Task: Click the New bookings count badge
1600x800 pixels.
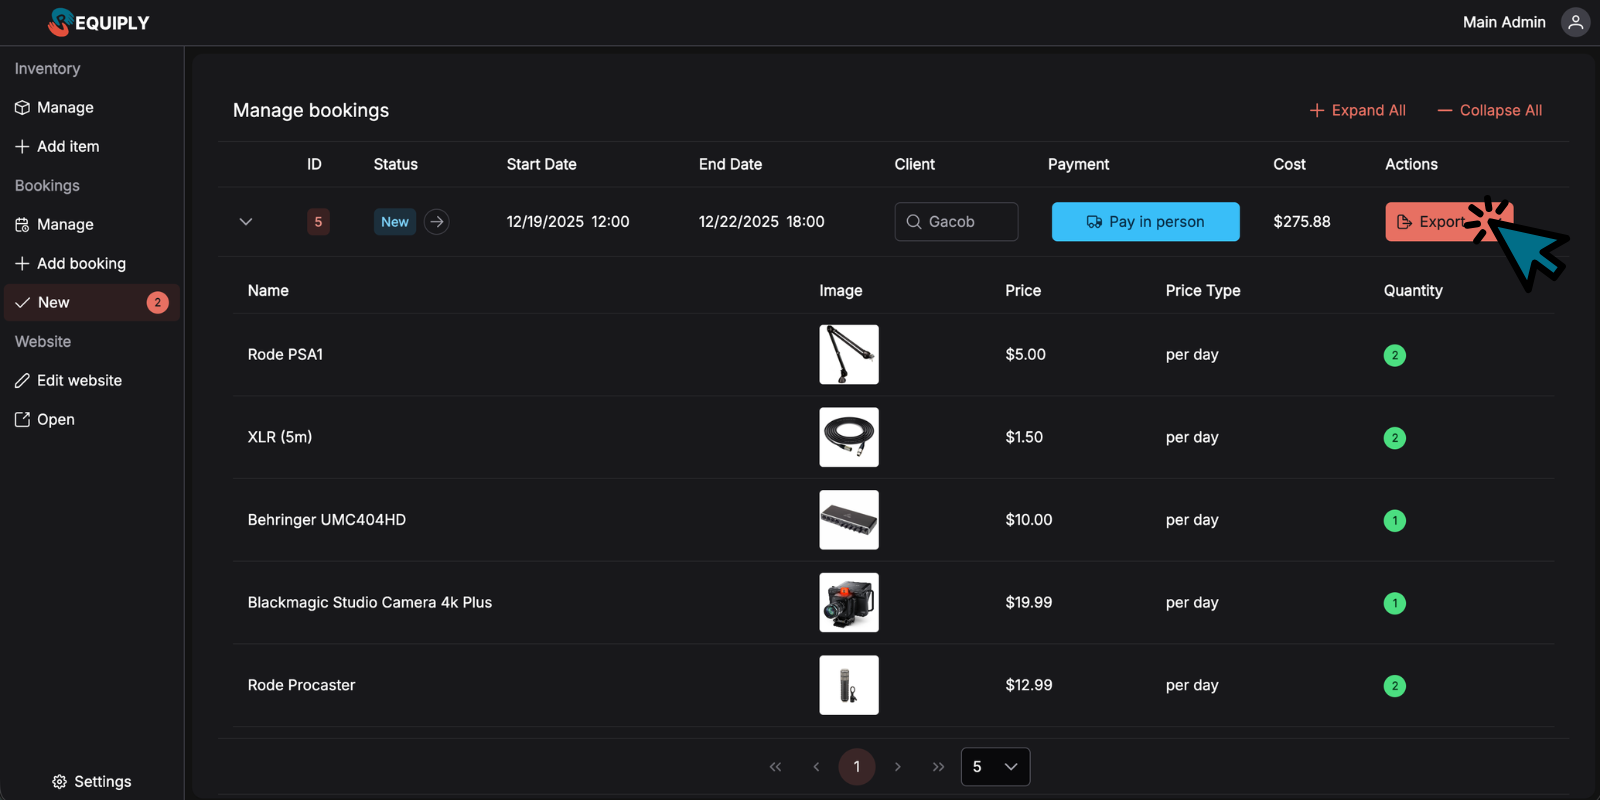Action: 158,302
